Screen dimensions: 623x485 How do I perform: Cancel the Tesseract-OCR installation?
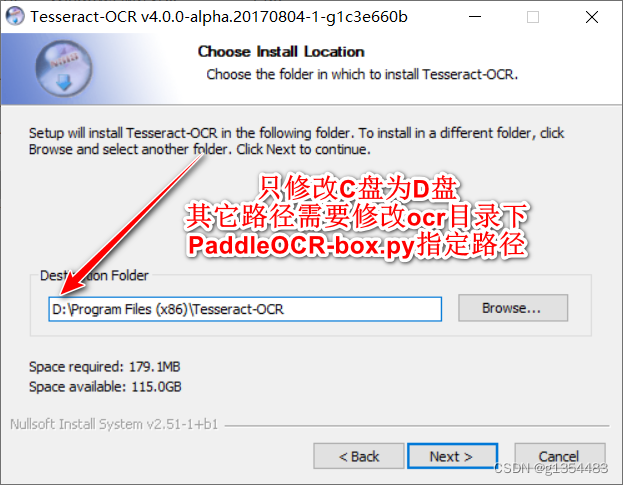[559, 456]
